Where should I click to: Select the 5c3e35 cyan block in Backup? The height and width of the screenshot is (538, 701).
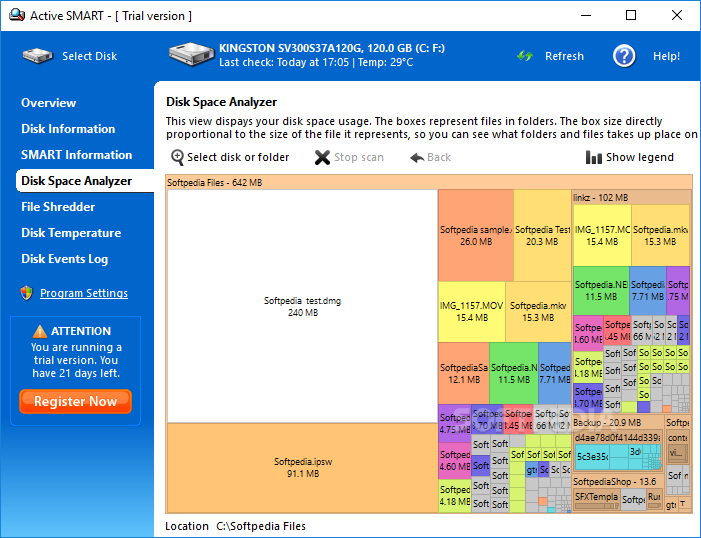(x=592, y=457)
